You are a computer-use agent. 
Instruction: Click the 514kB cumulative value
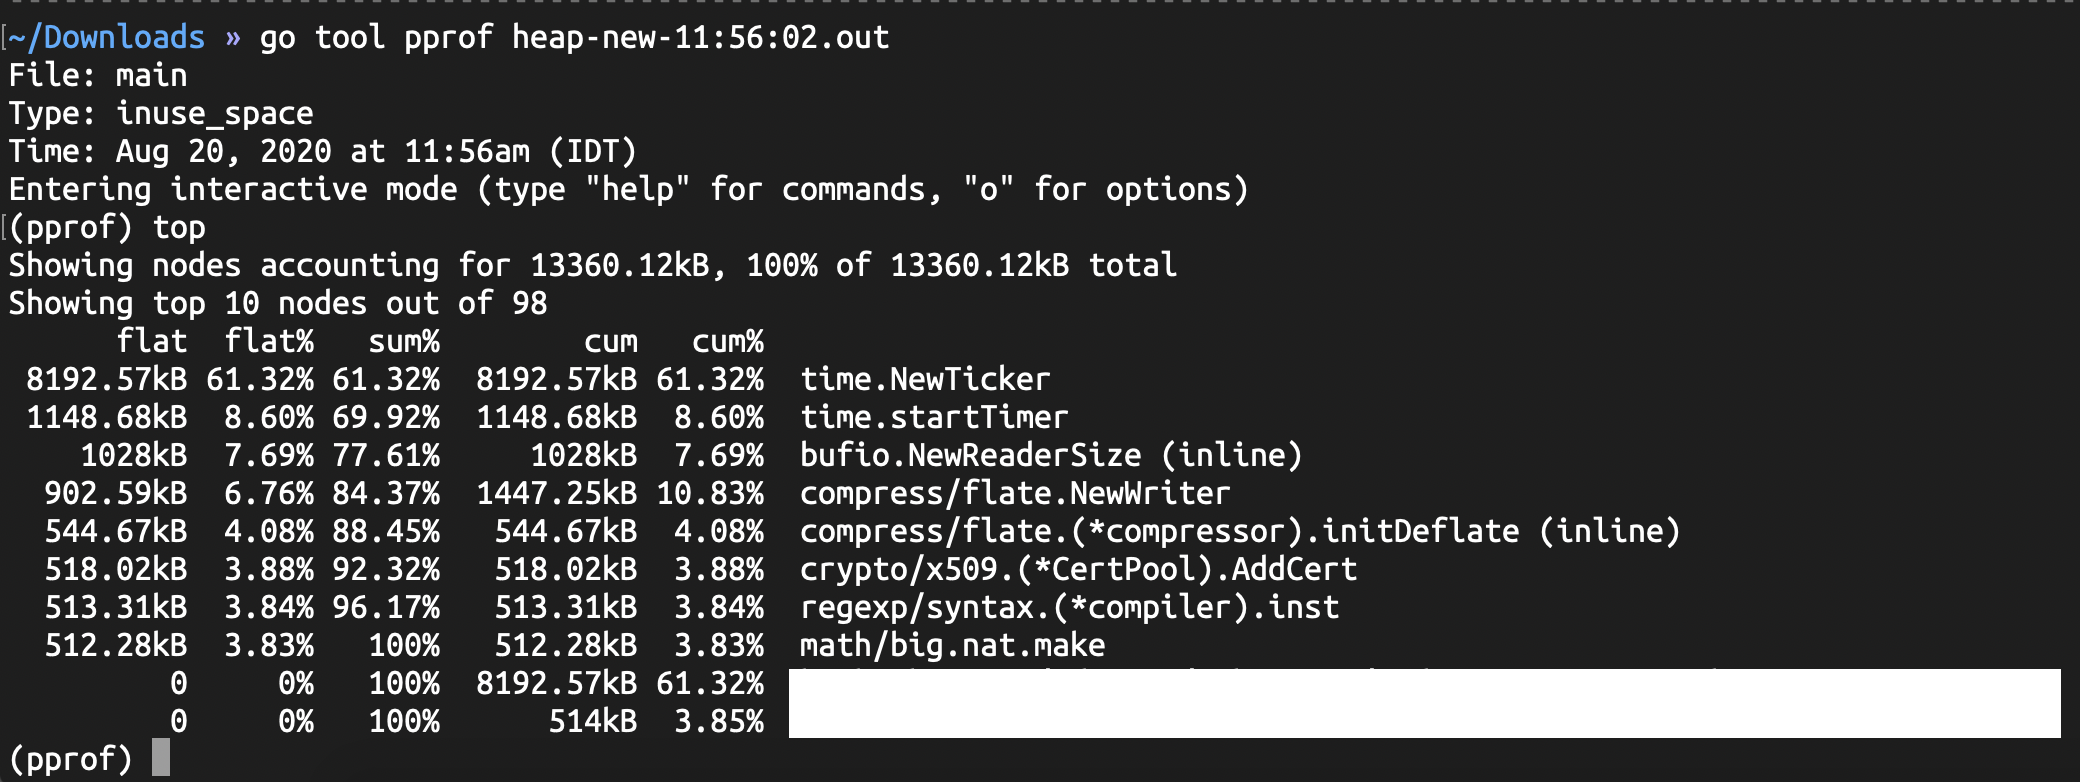[593, 722]
